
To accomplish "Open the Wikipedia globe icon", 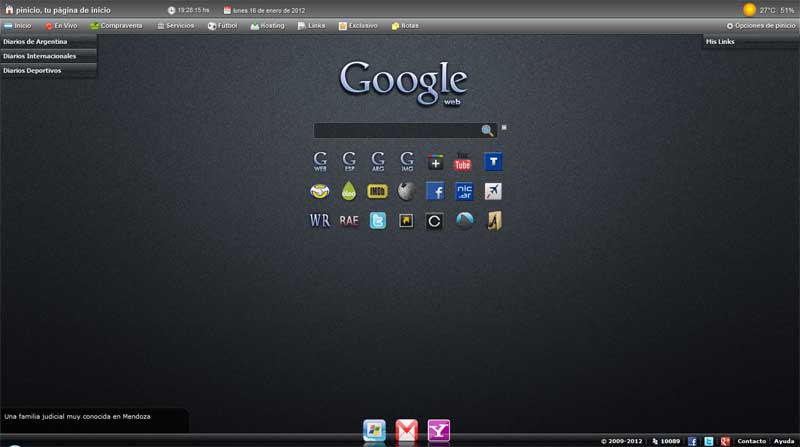I will (x=406, y=191).
